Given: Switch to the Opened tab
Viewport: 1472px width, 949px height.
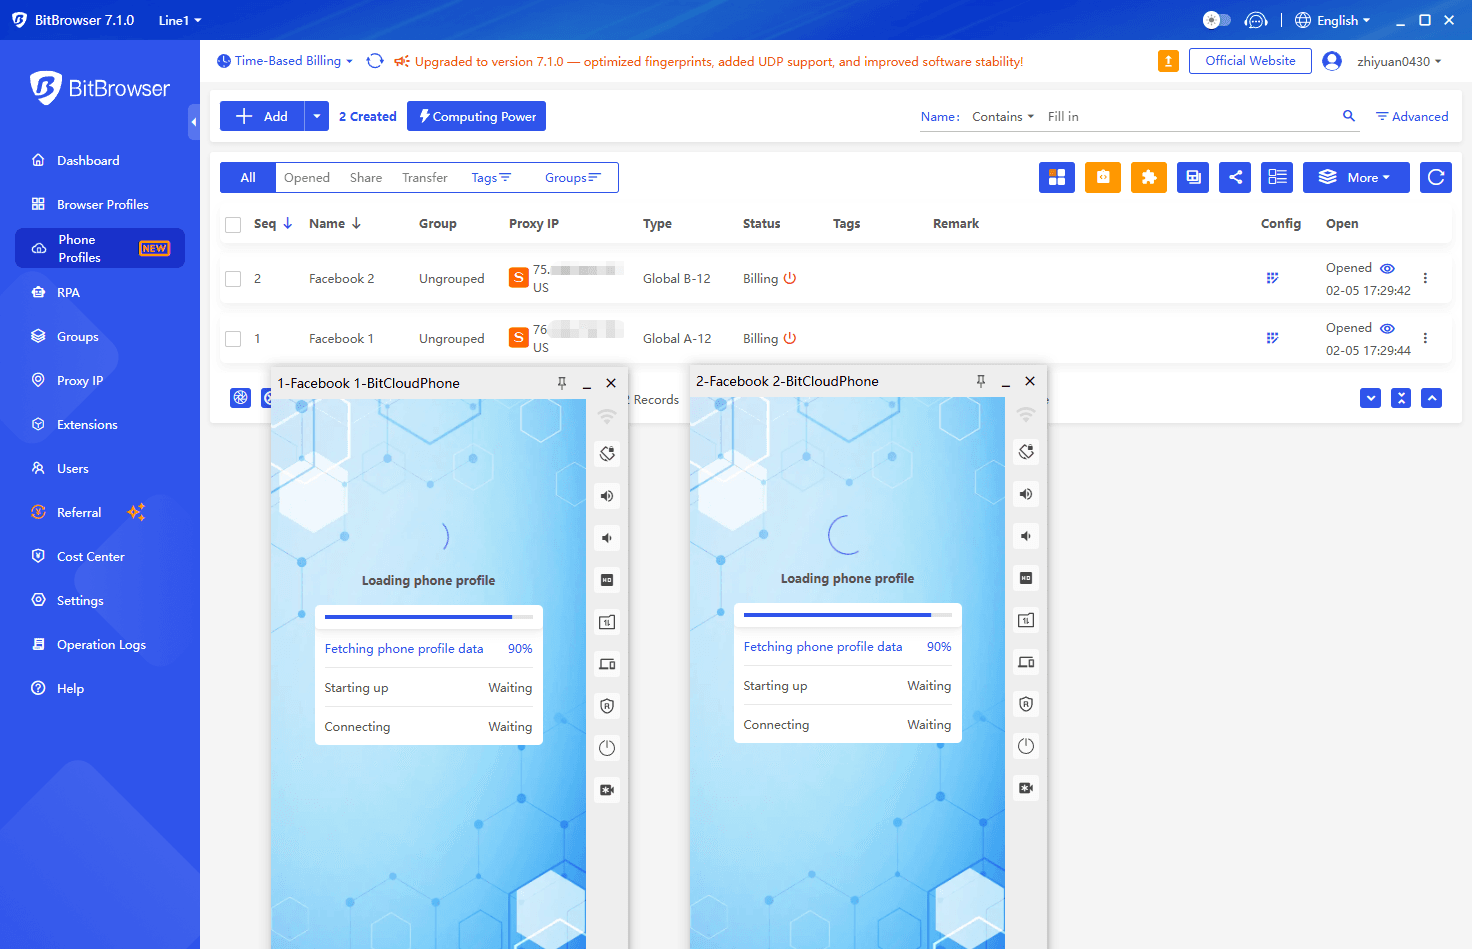Looking at the screenshot, I should pyautogui.click(x=306, y=177).
